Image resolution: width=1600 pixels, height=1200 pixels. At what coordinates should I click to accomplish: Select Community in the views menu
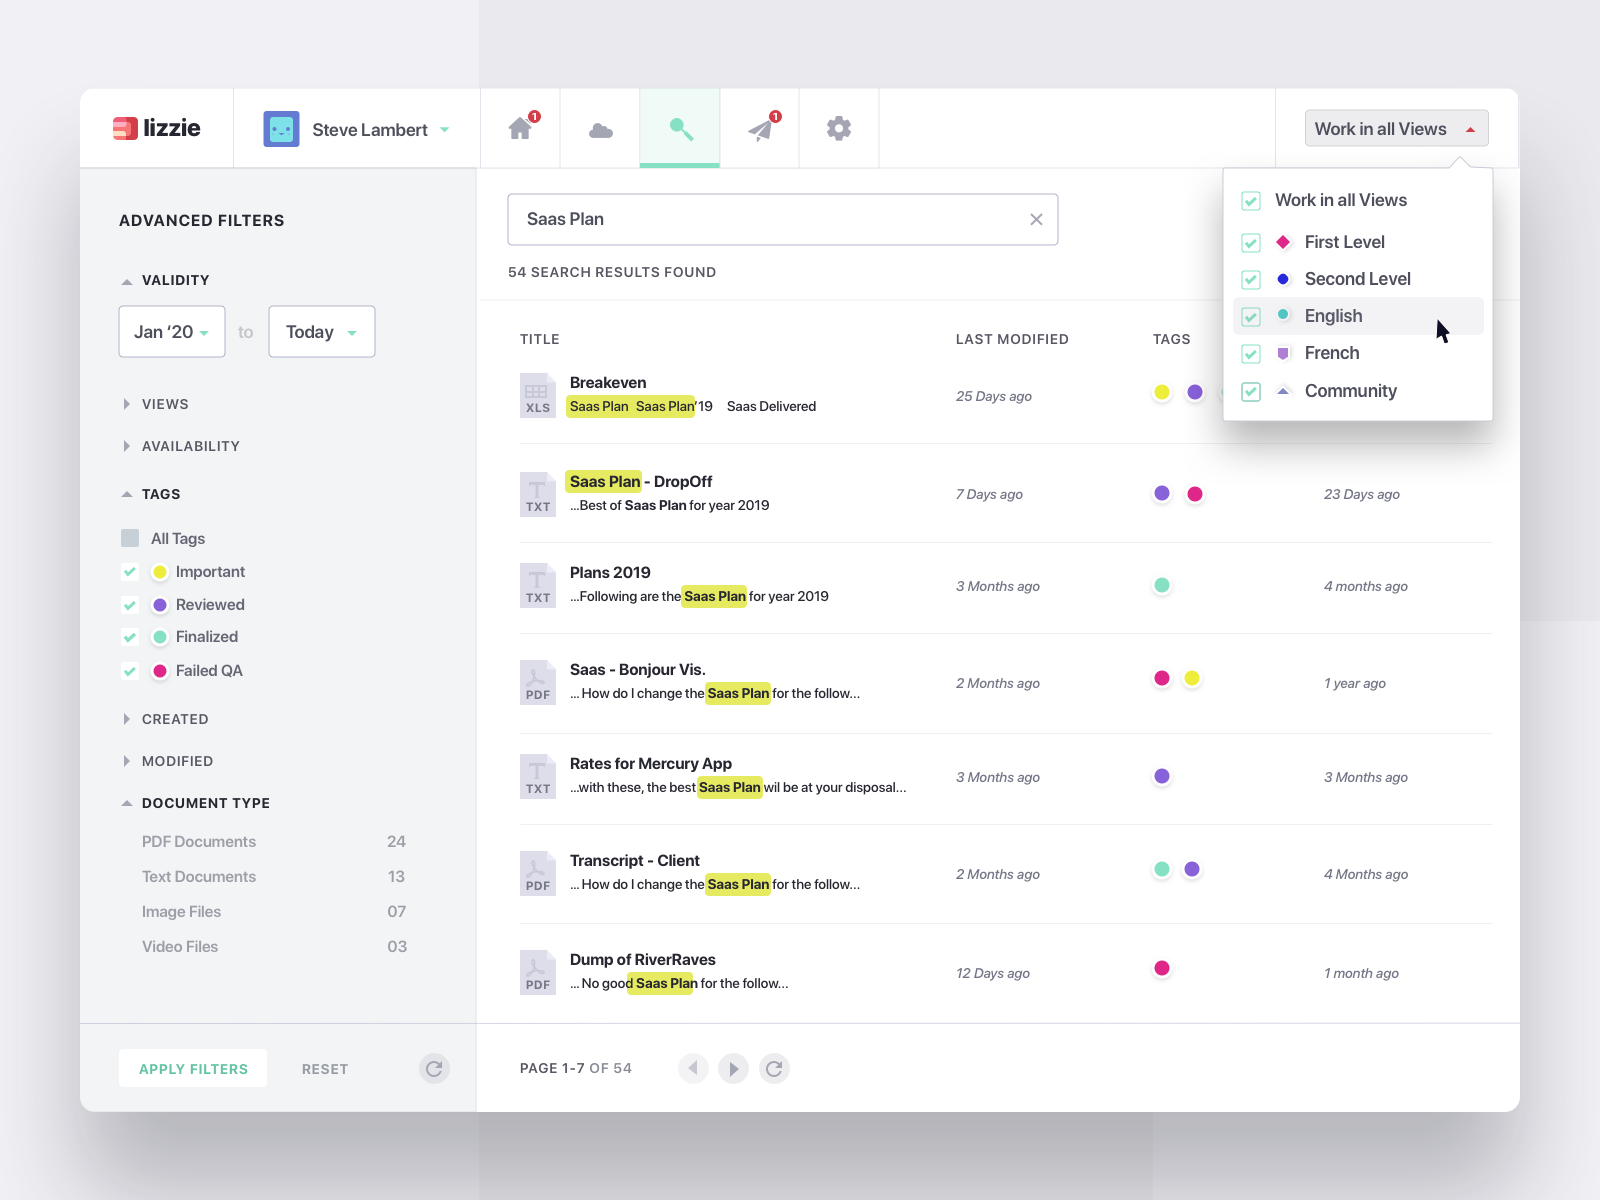(x=1350, y=391)
